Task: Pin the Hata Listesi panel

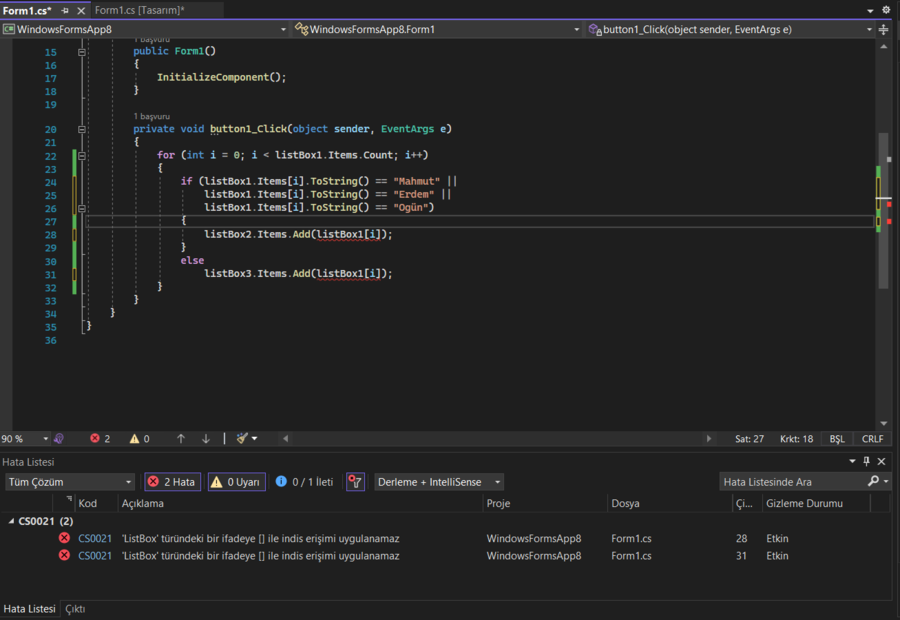Action: [x=866, y=461]
